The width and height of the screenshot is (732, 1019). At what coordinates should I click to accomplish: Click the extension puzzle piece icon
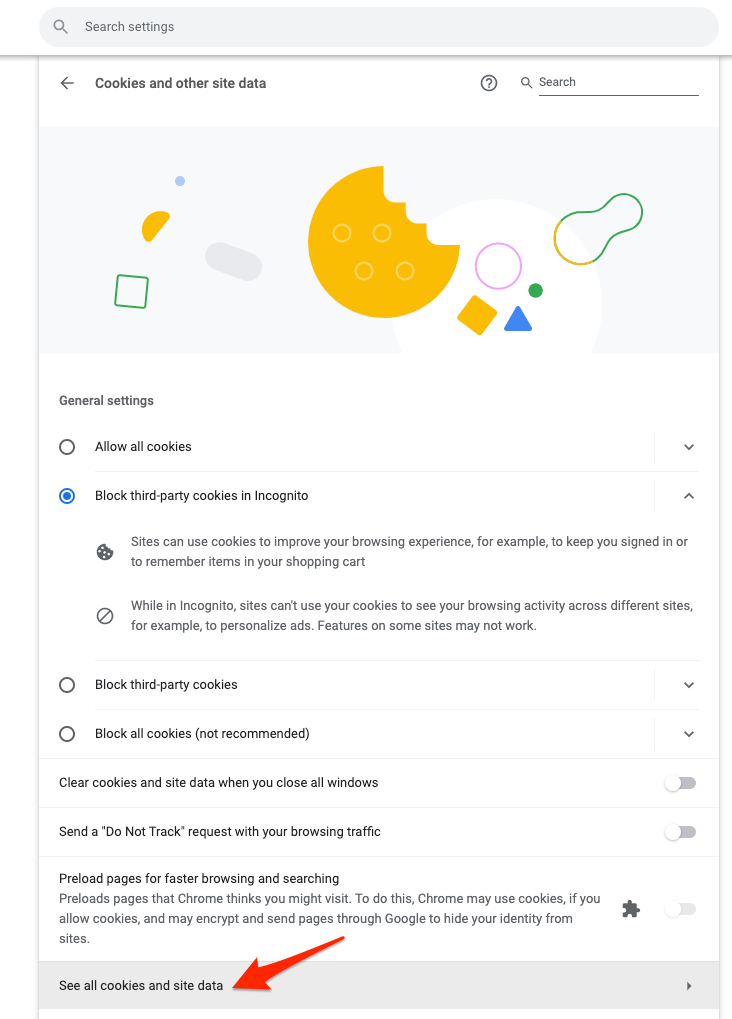point(631,909)
